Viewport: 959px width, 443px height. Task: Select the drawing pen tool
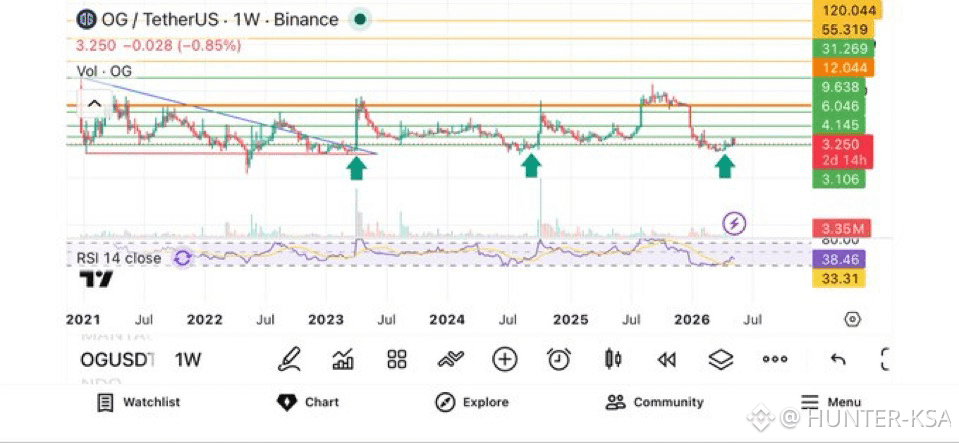[289, 359]
